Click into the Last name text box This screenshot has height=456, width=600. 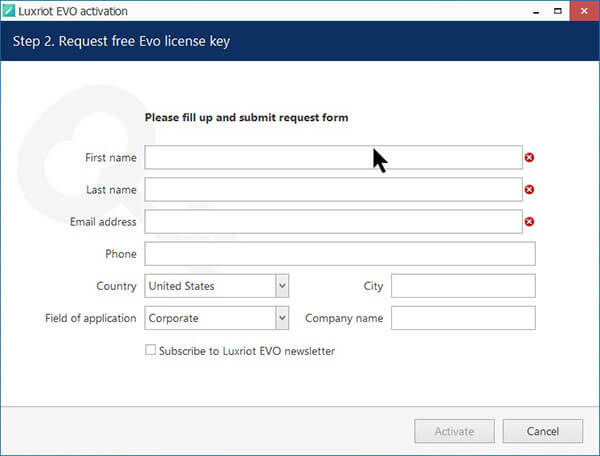[x=333, y=189]
